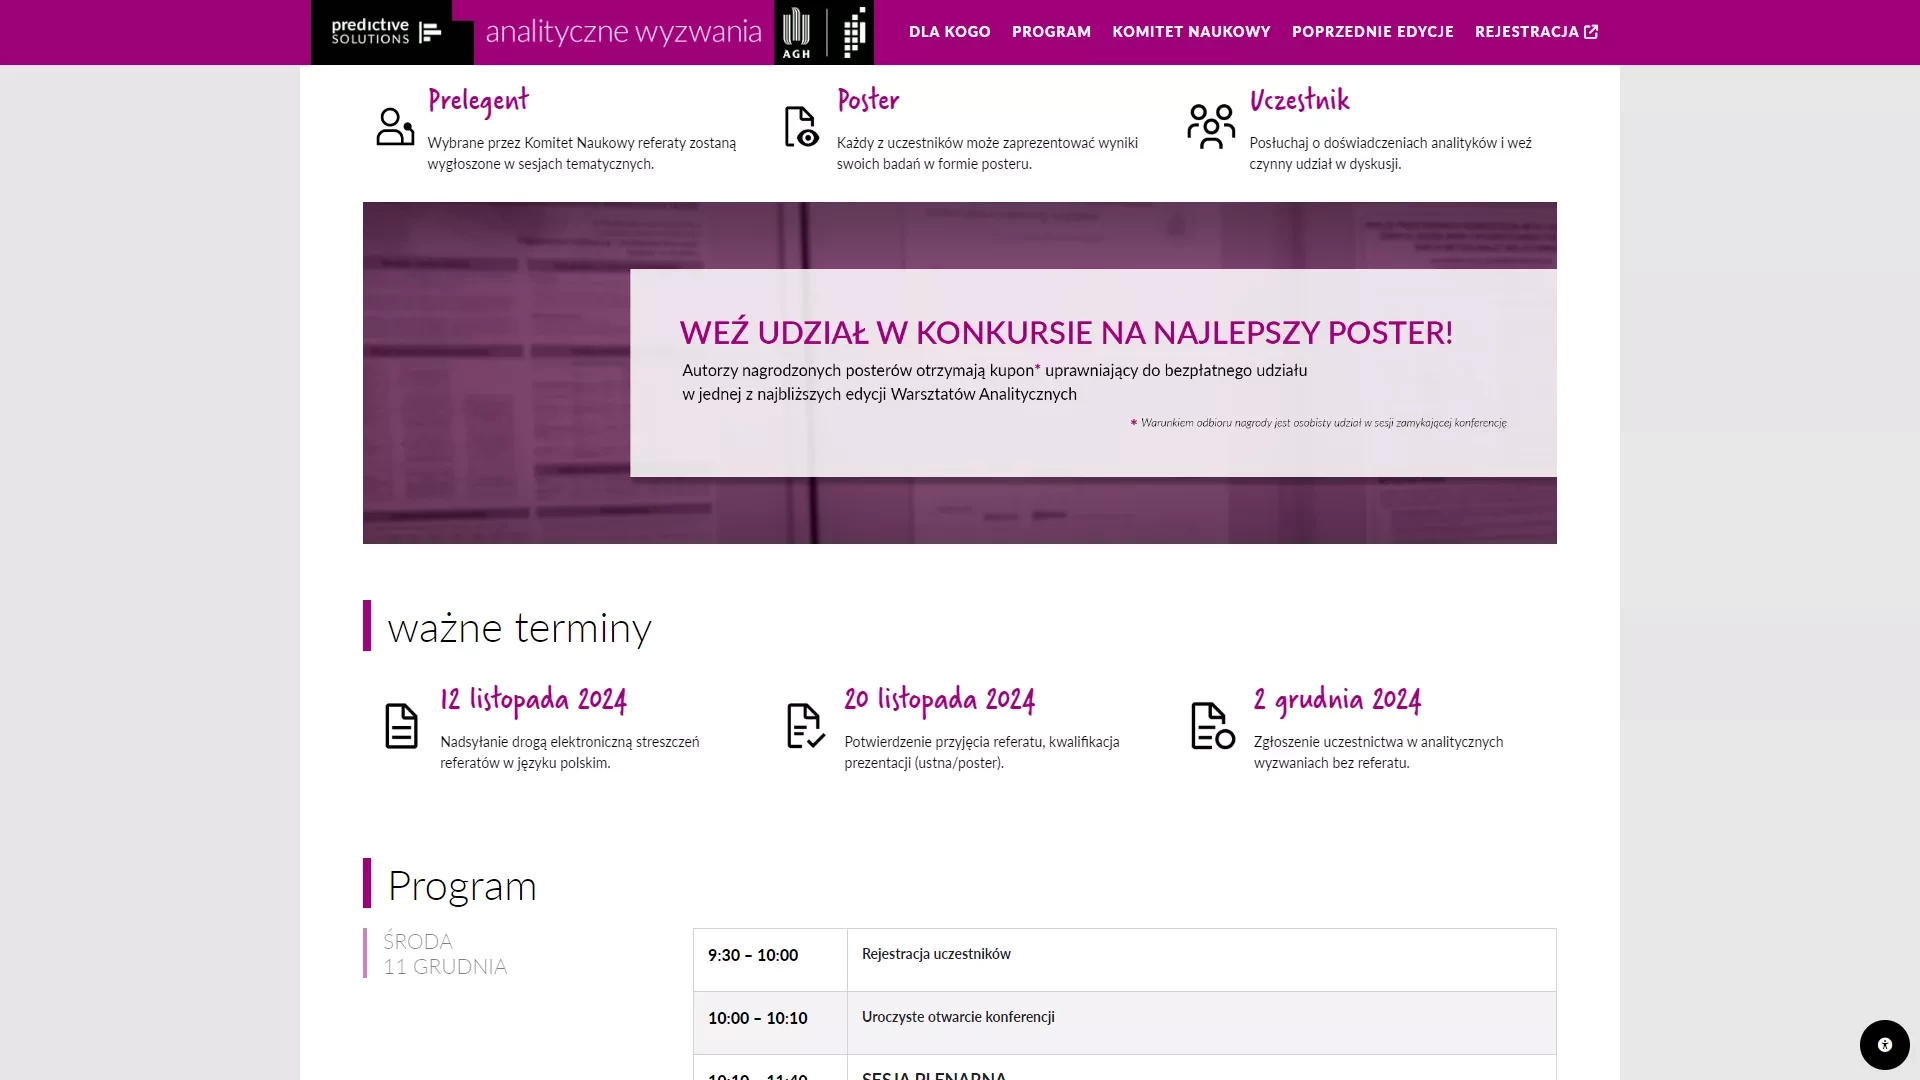Click the Prelegent heading
Screen dimensions: 1920x1080
tap(478, 101)
